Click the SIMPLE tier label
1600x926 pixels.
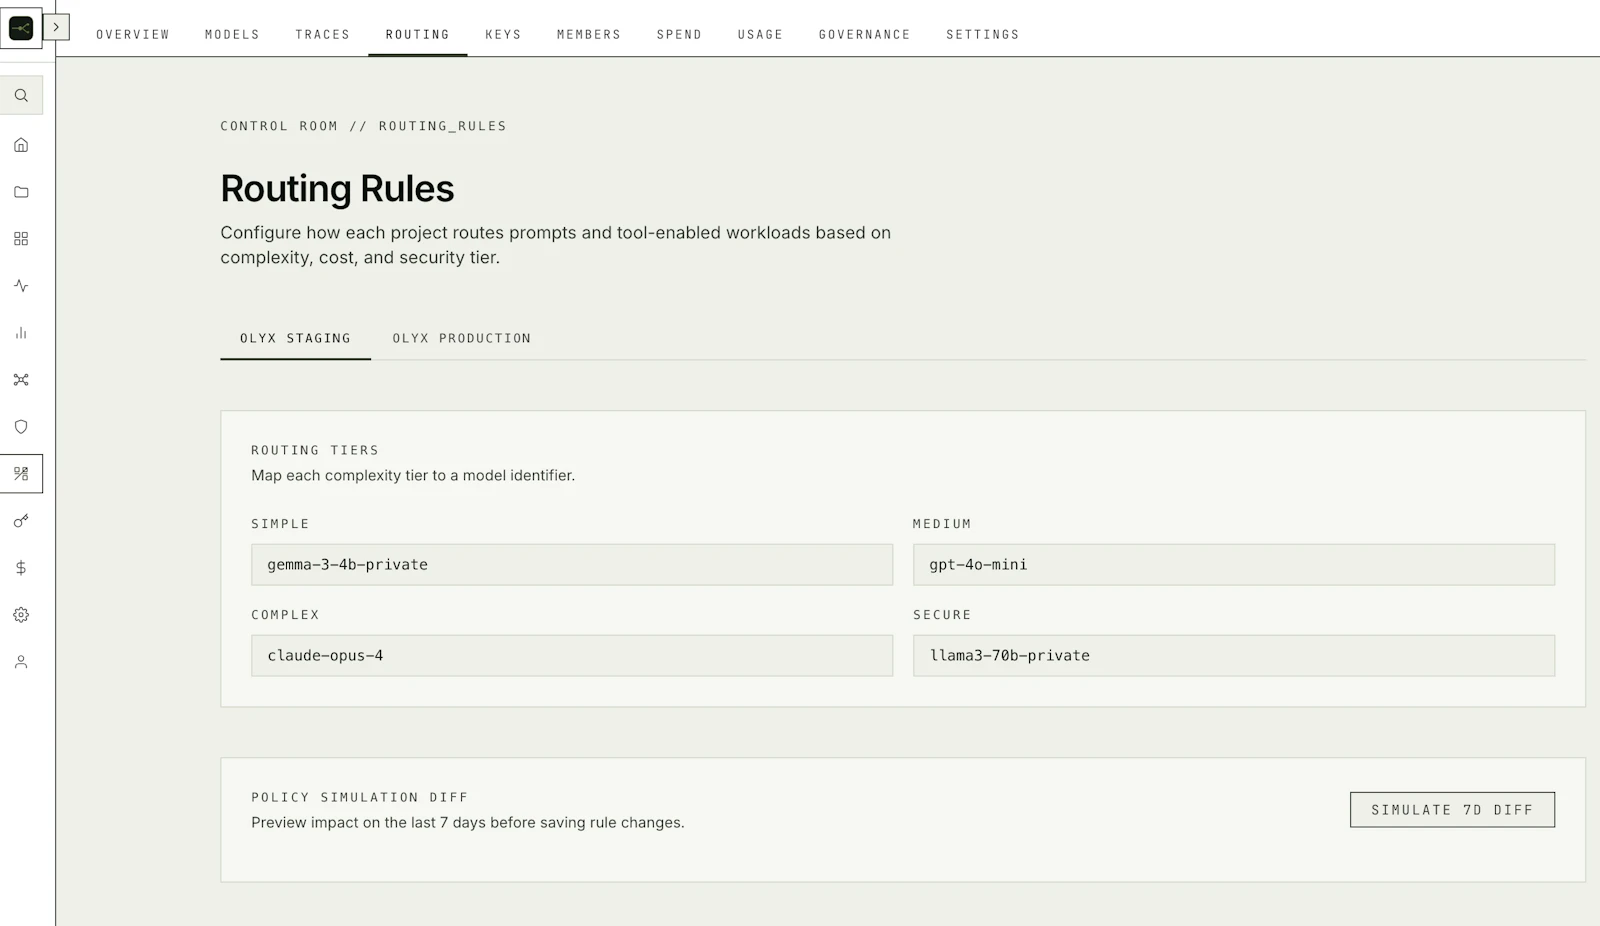[280, 524]
